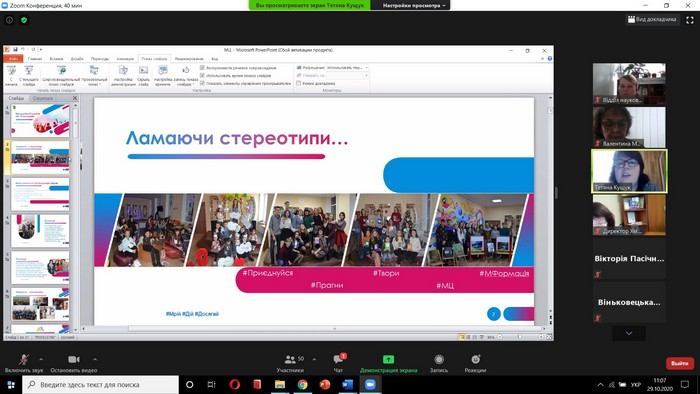The height and width of the screenshot is (394, 700).
Task: Click the Zoom microphone unmute icon
Action: point(24,359)
